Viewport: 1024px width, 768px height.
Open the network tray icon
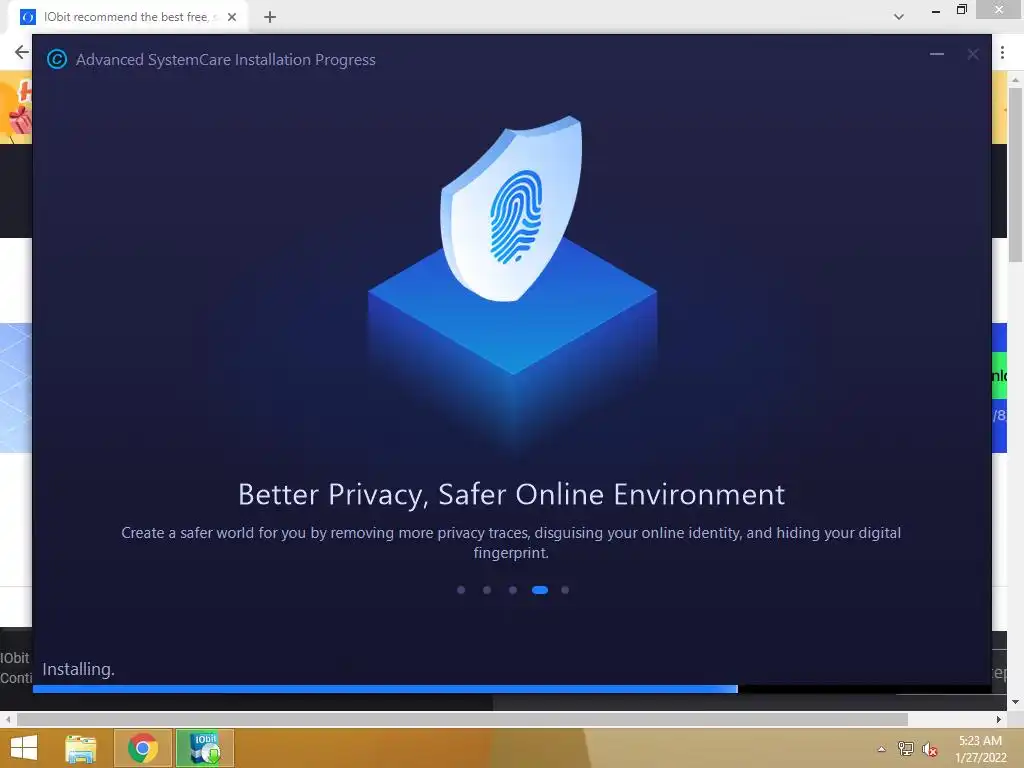pyautogui.click(x=906, y=749)
